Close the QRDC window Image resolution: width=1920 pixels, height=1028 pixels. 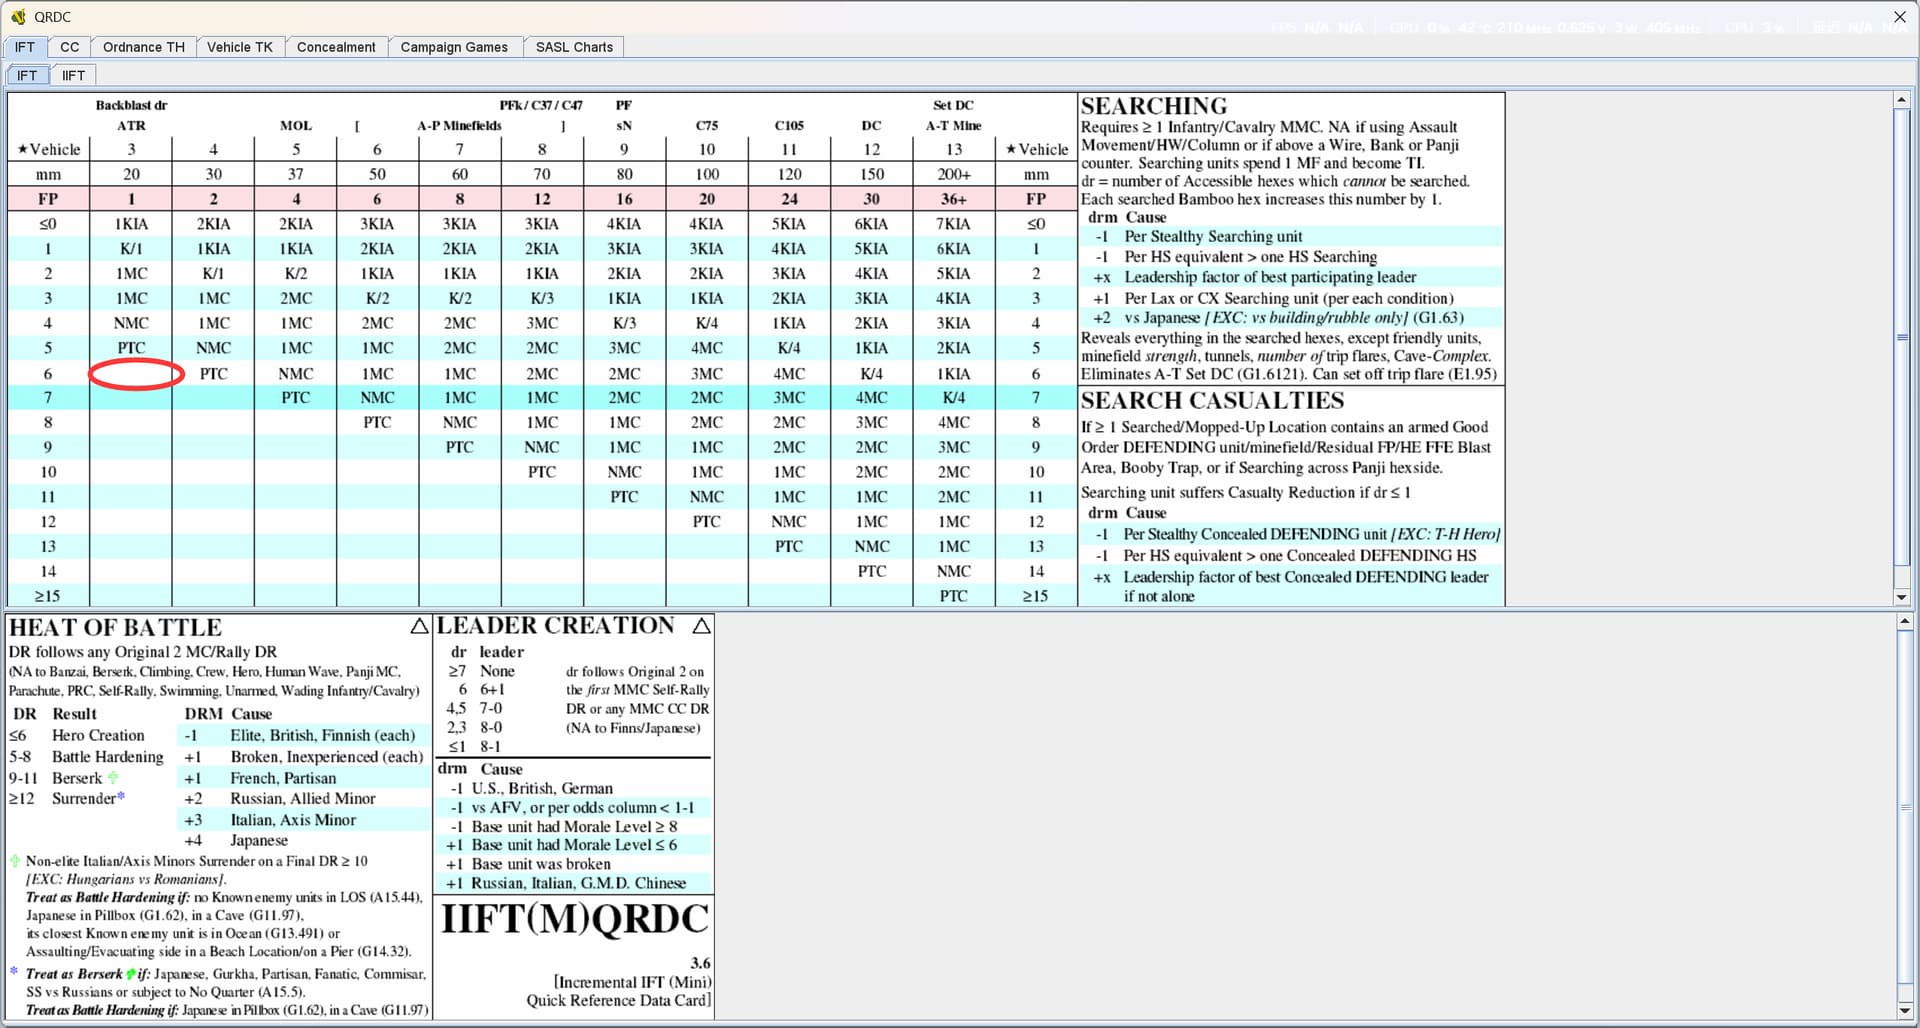tap(1899, 17)
